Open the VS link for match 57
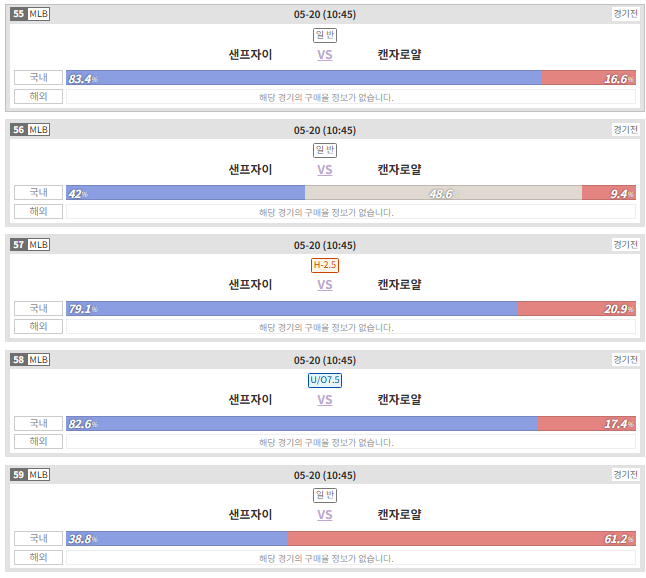The height and width of the screenshot is (578, 646). (x=325, y=285)
